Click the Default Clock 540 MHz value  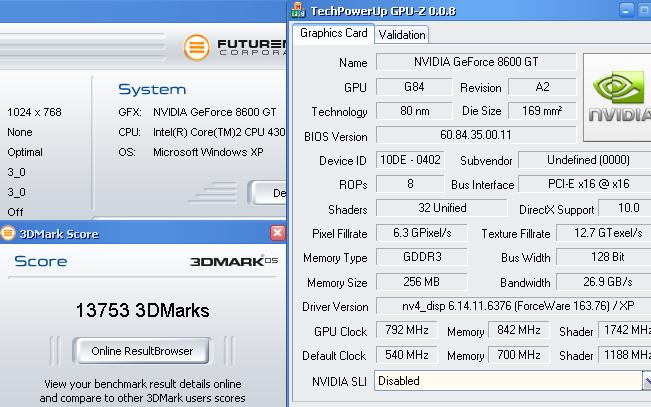point(406,355)
